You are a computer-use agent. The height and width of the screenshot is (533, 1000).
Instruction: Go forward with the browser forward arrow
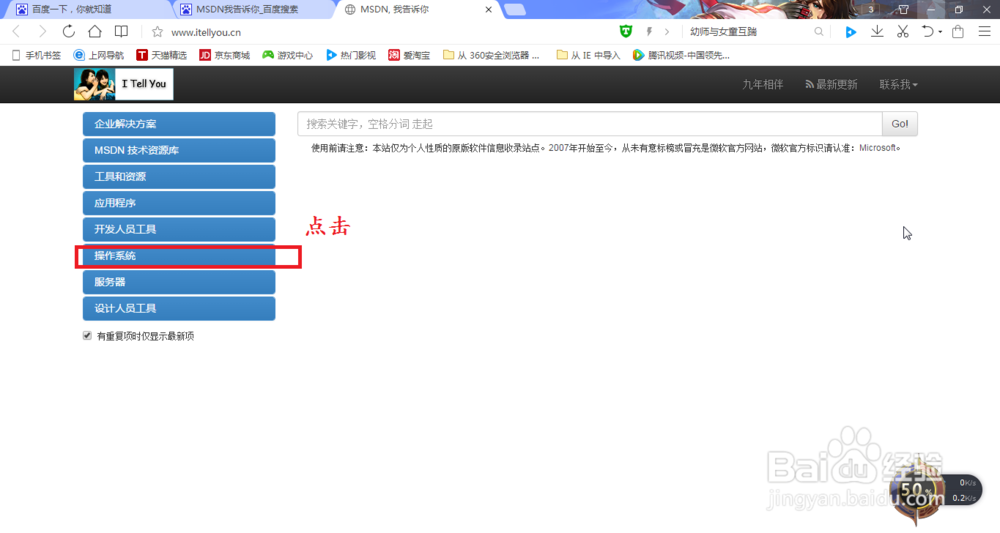(42, 31)
